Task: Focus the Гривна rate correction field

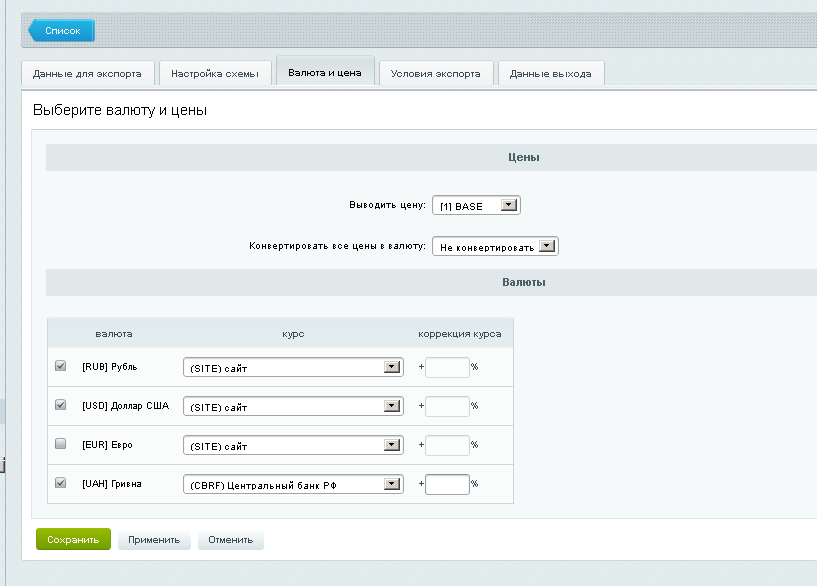Action: click(x=447, y=485)
